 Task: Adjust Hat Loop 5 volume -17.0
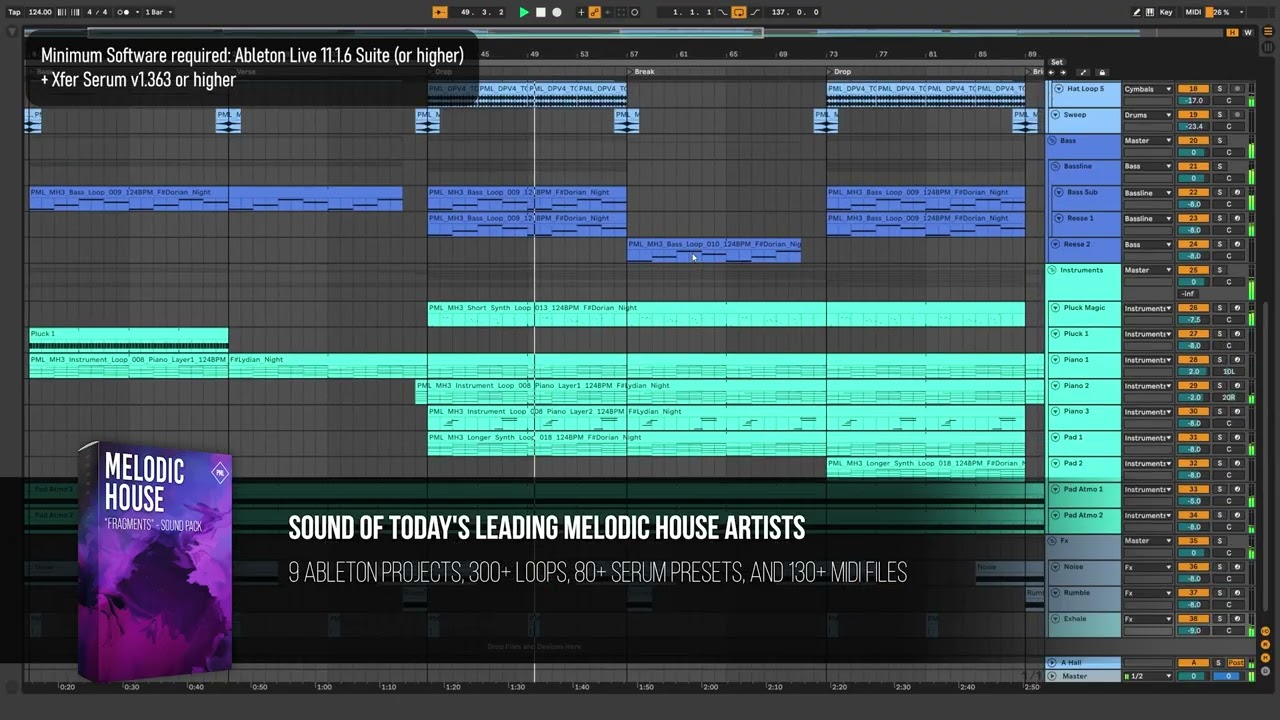tap(1193, 101)
